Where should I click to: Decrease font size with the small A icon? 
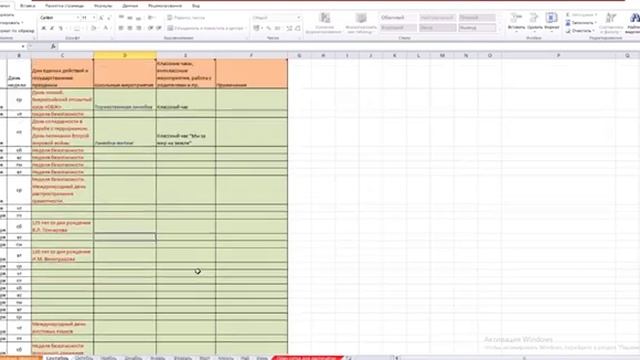pos(109,18)
